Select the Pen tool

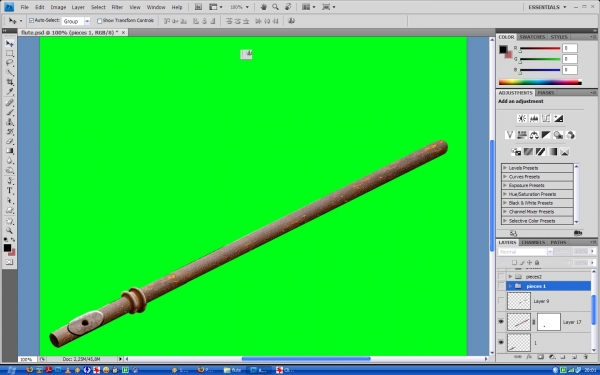pos(10,181)
